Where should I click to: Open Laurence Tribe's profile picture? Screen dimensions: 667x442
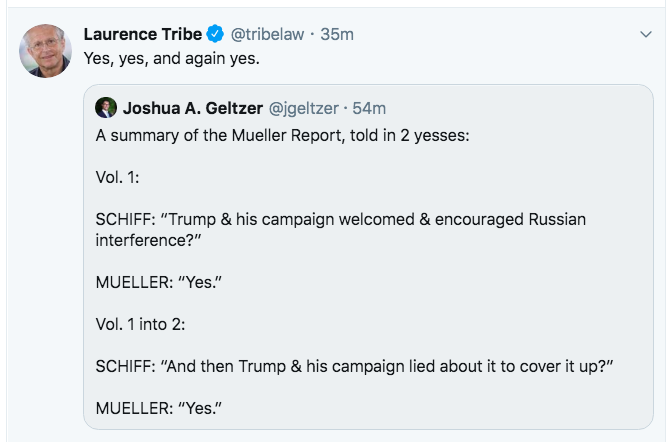(x=45, y=51)
